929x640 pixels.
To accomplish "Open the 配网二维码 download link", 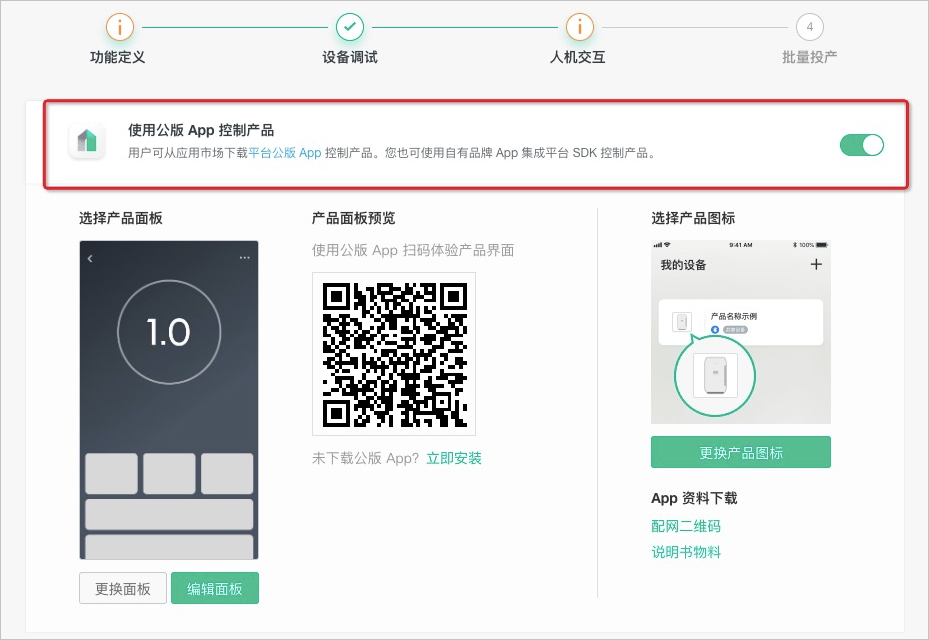I will [x=685, y=526].
